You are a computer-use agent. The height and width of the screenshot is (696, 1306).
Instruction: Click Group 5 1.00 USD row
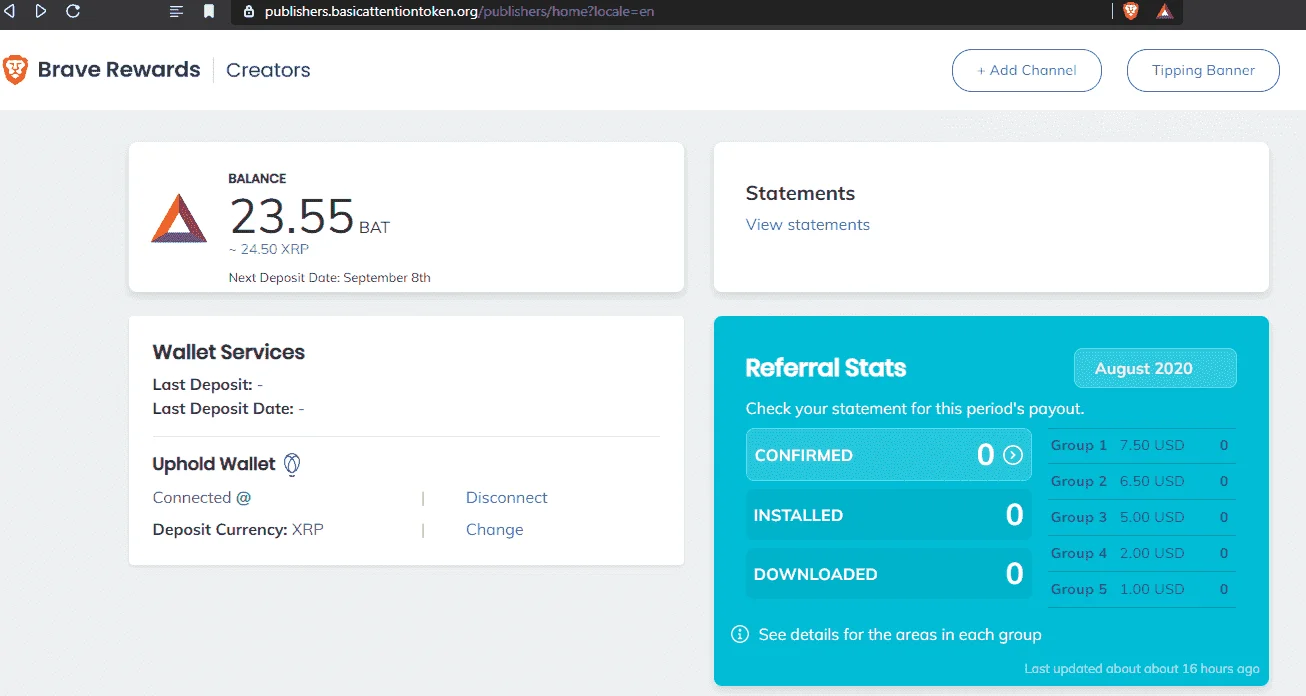click(1142, 589)
